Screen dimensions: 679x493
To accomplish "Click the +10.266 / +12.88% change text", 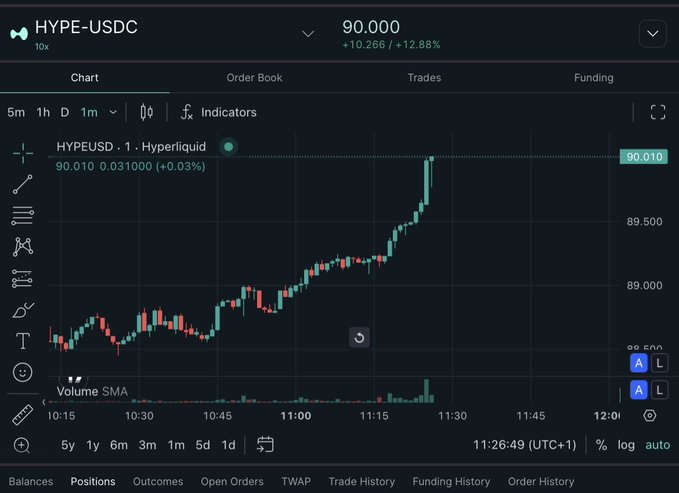I will pos(391,45).
